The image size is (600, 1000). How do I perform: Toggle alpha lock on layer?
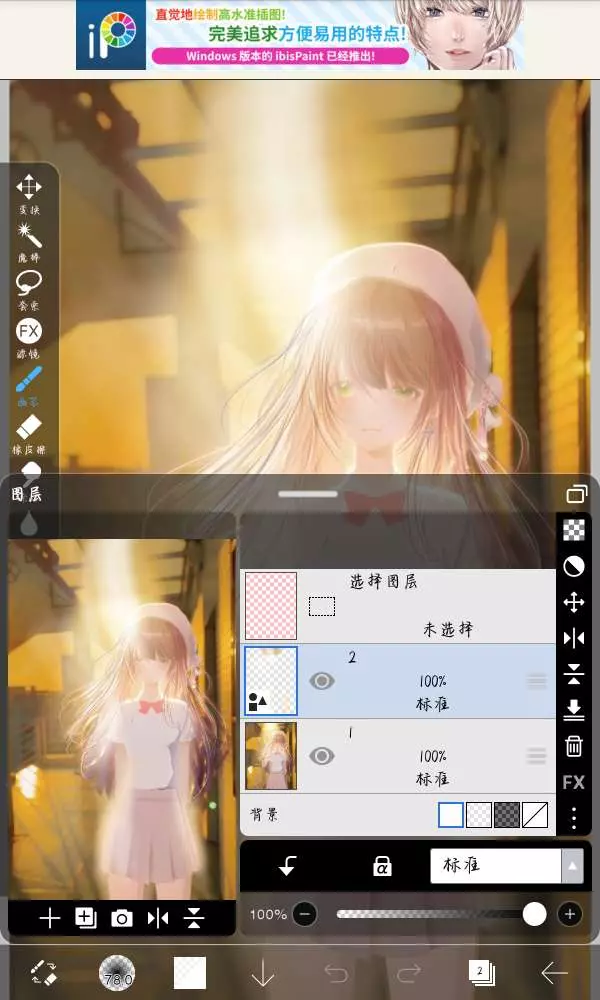tap(381, 867)
